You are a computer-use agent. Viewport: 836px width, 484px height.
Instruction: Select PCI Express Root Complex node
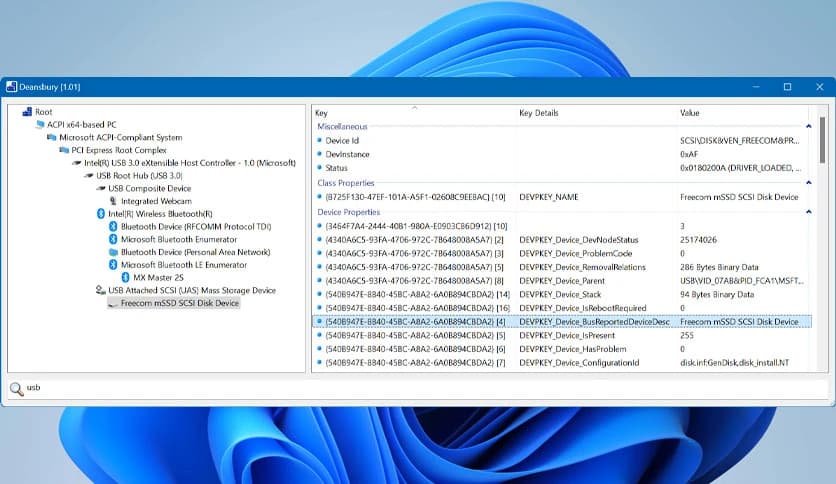click(119, 150)
